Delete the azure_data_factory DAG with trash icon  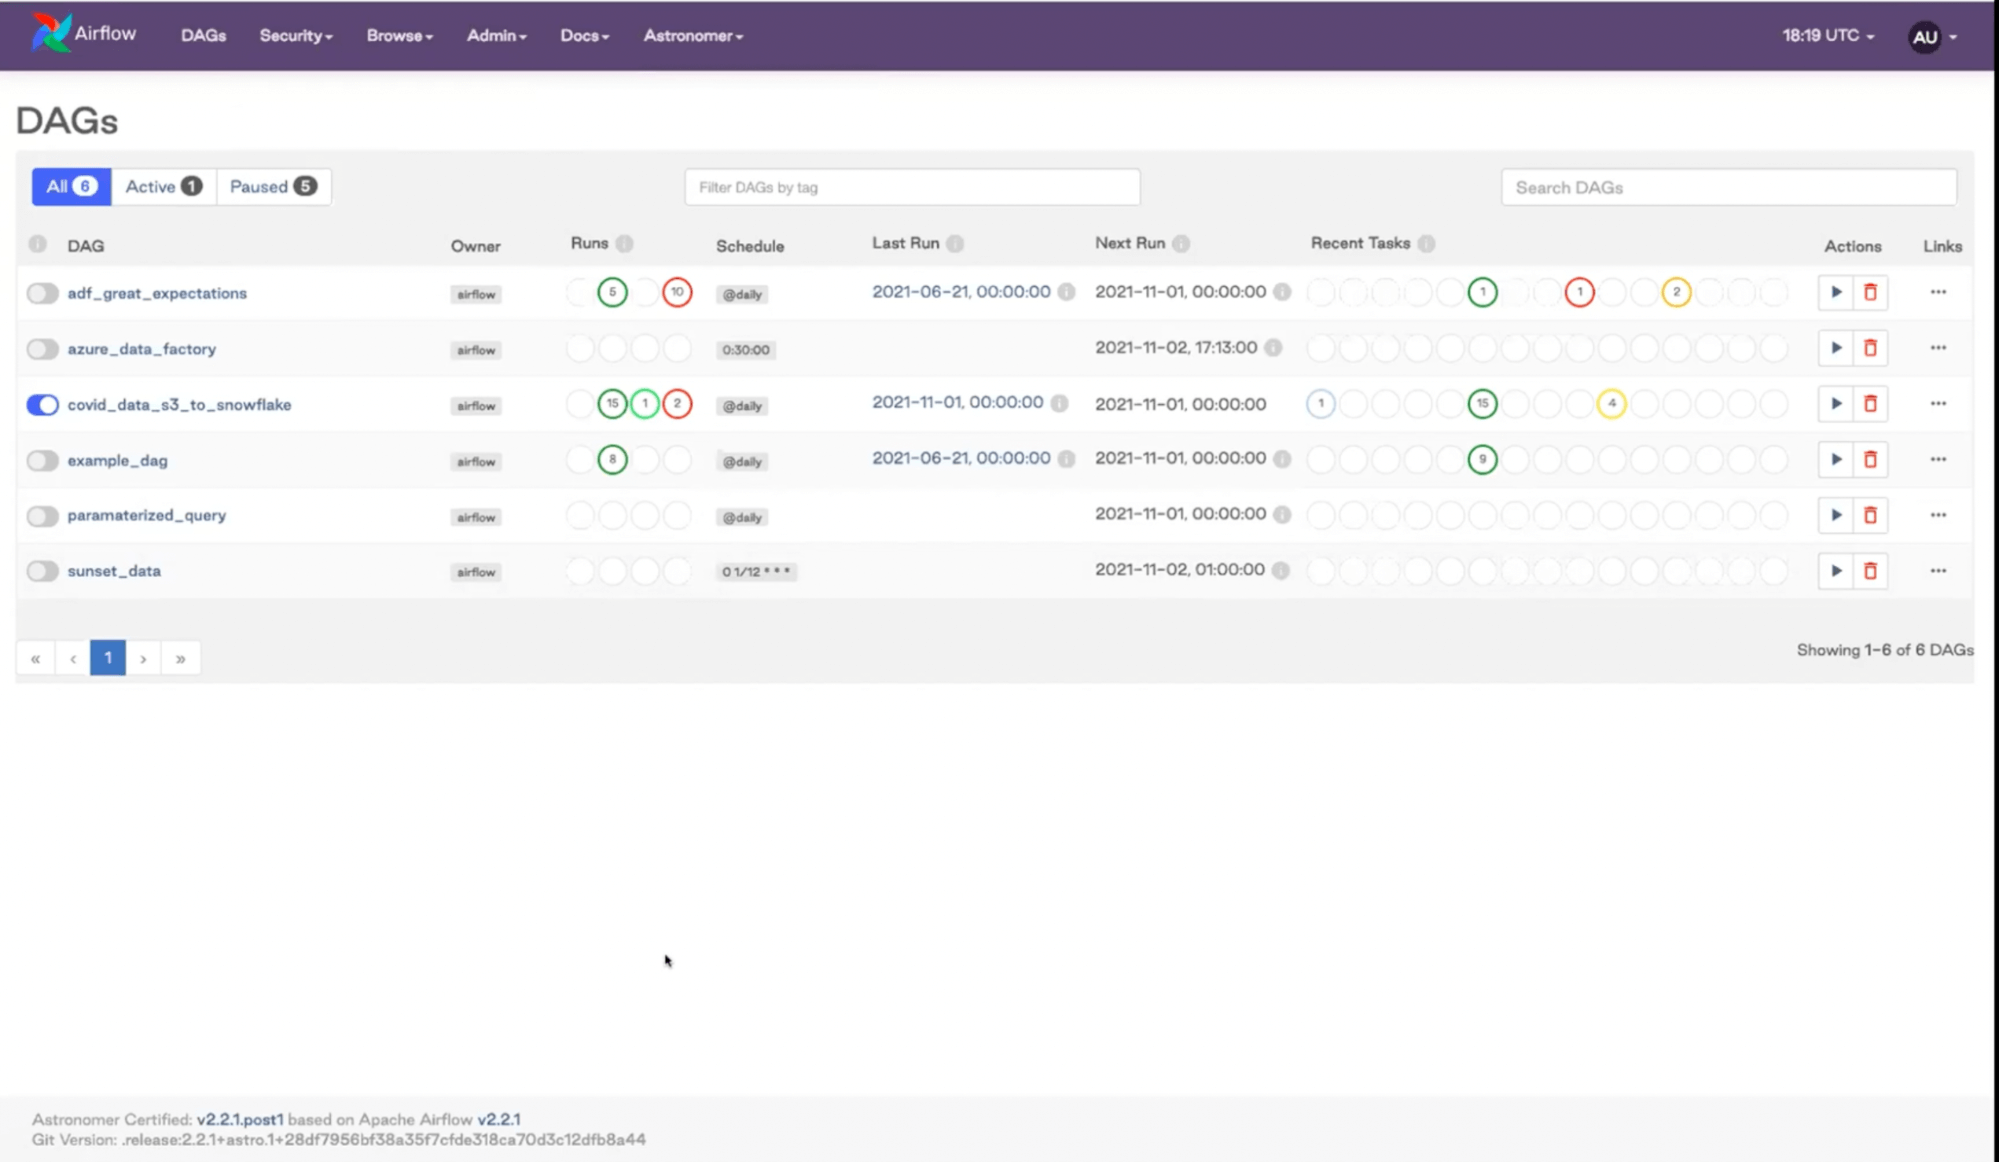[1870, 348]
